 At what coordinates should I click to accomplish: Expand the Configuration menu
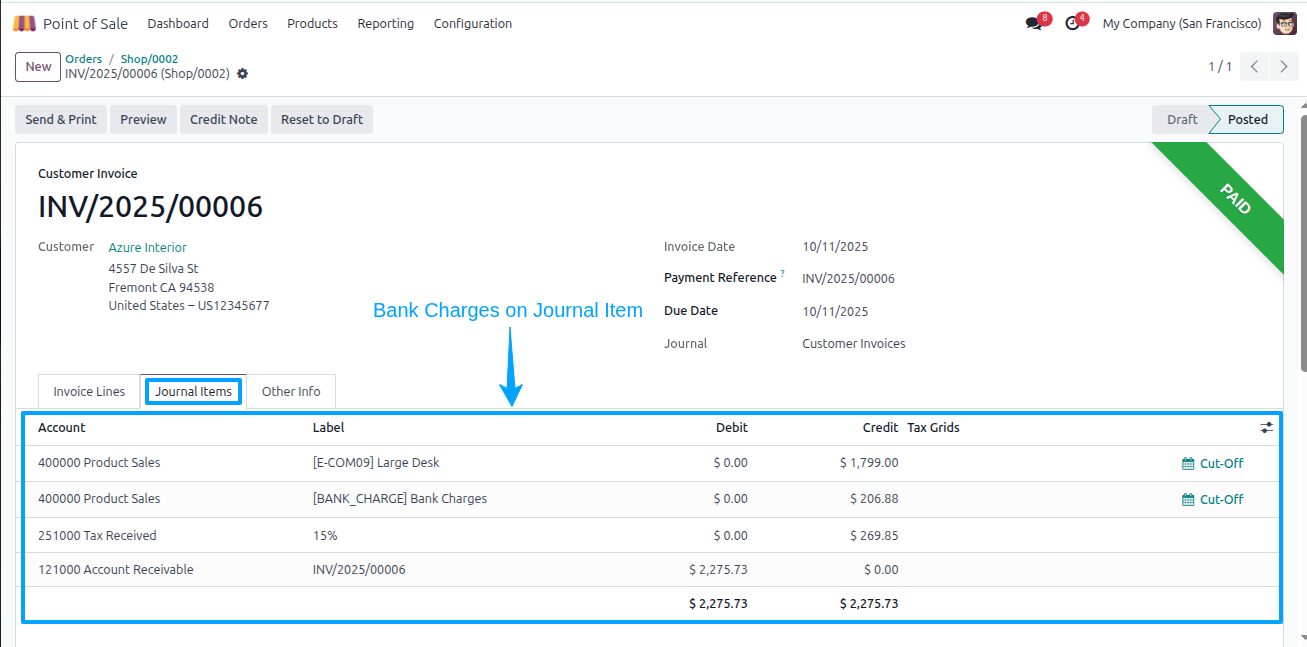(x=473, y=23)
